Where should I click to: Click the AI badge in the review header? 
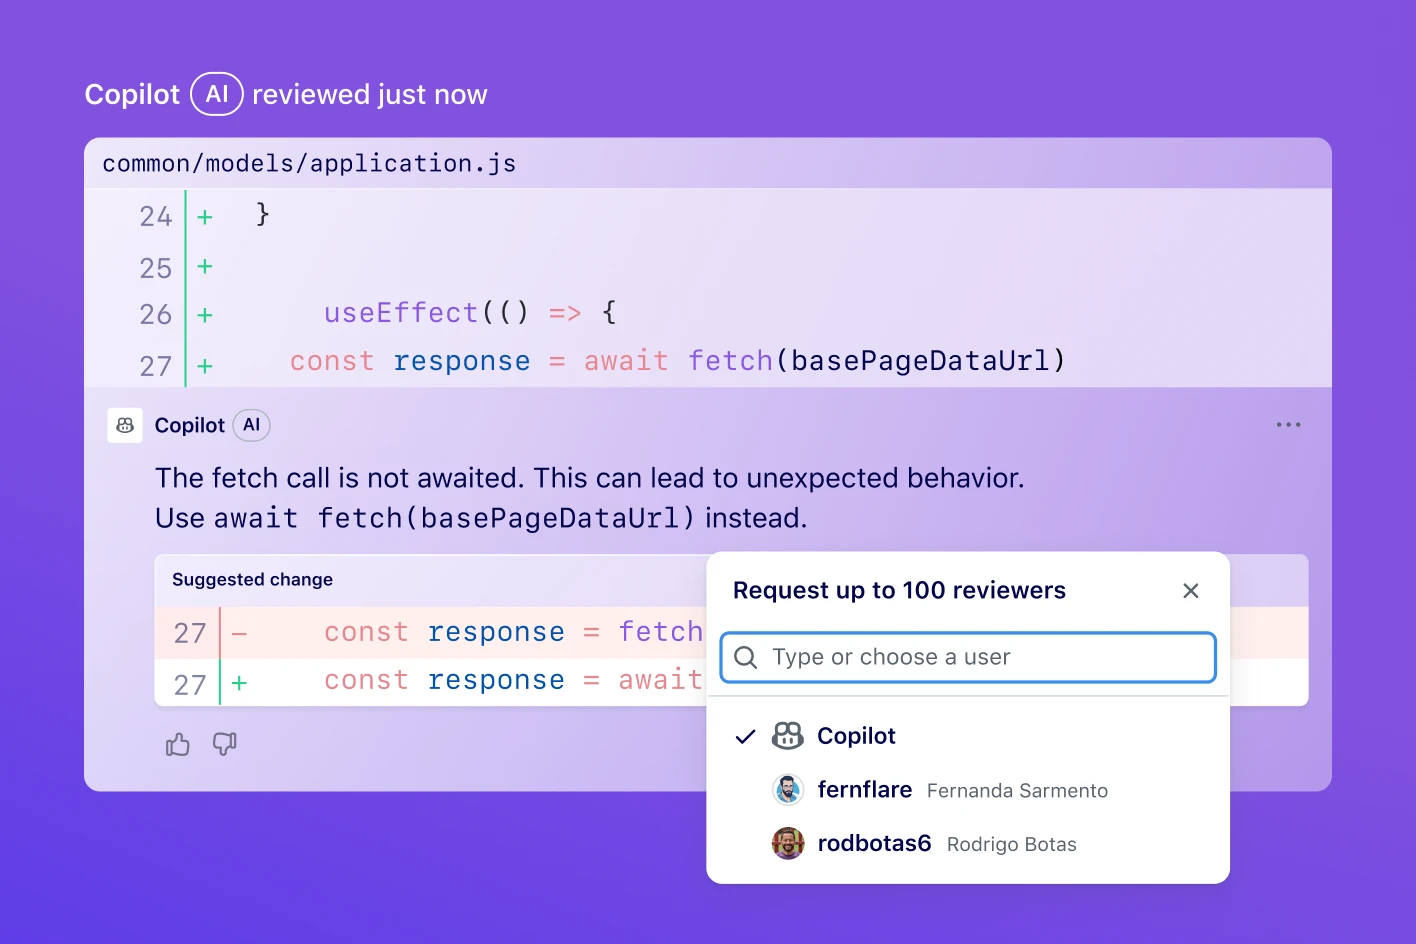[x=215, y=93]
